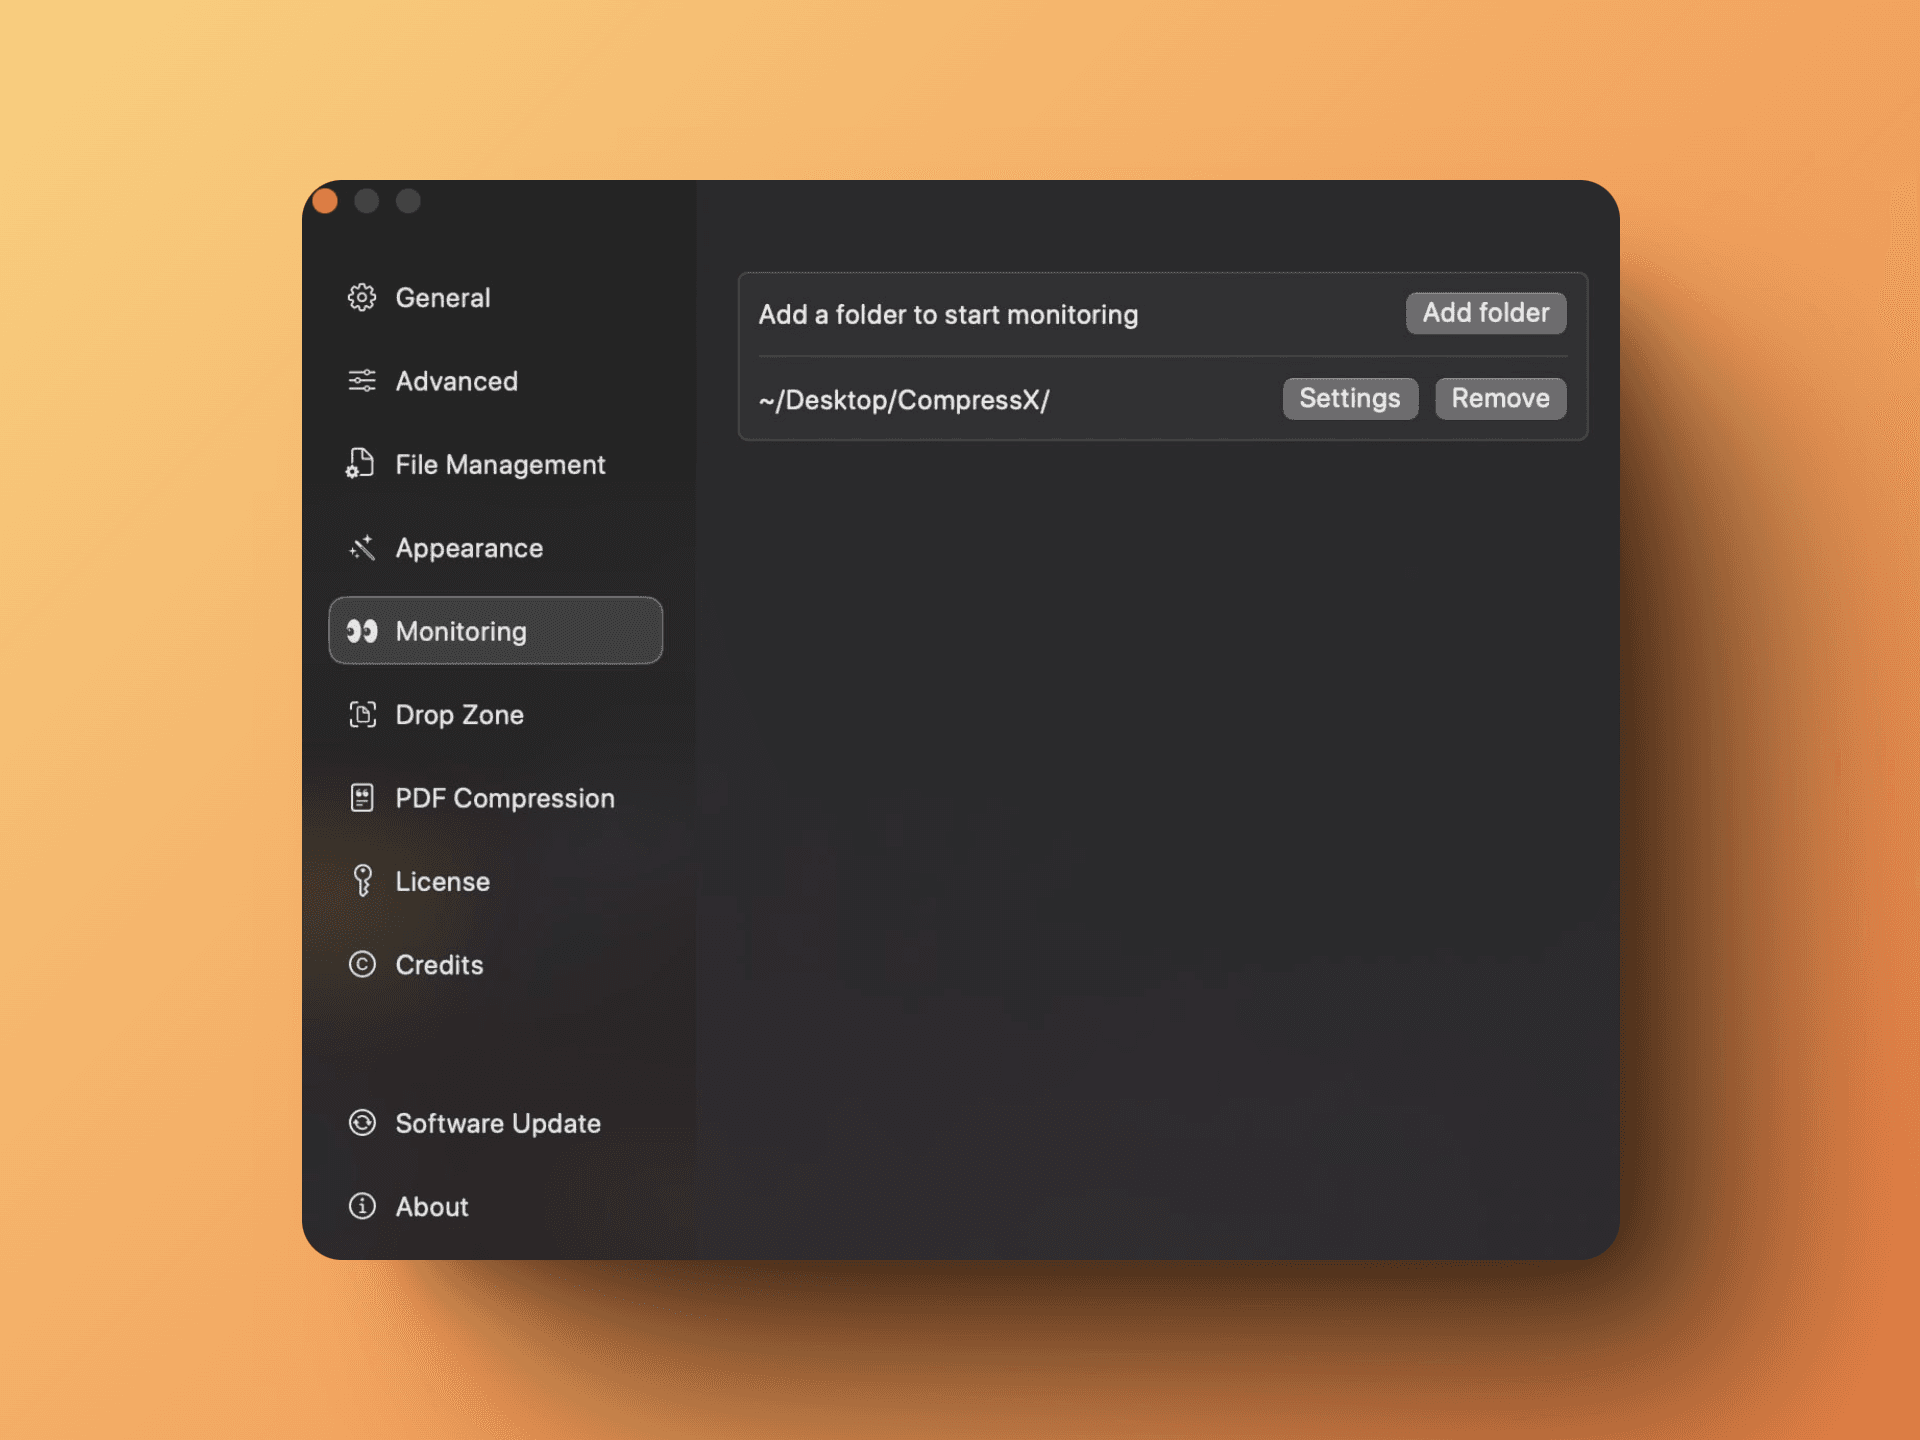1920x1440 pixels.
Task: Click the eyes icon on the Monitoring entry
Action: (x=361, y=631)
